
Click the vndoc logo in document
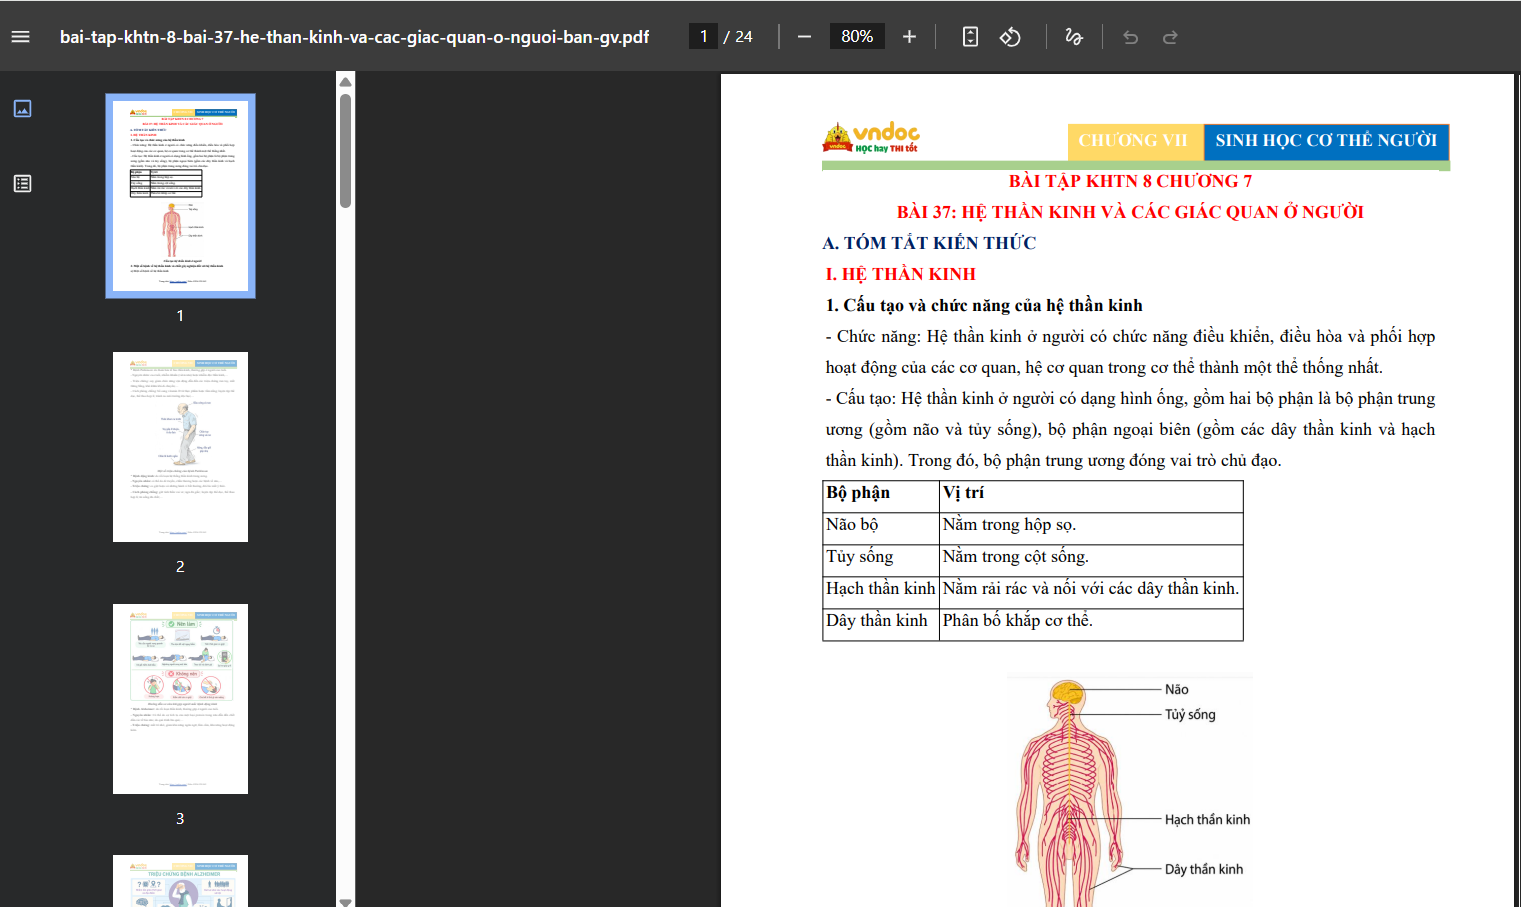point(871,138)
